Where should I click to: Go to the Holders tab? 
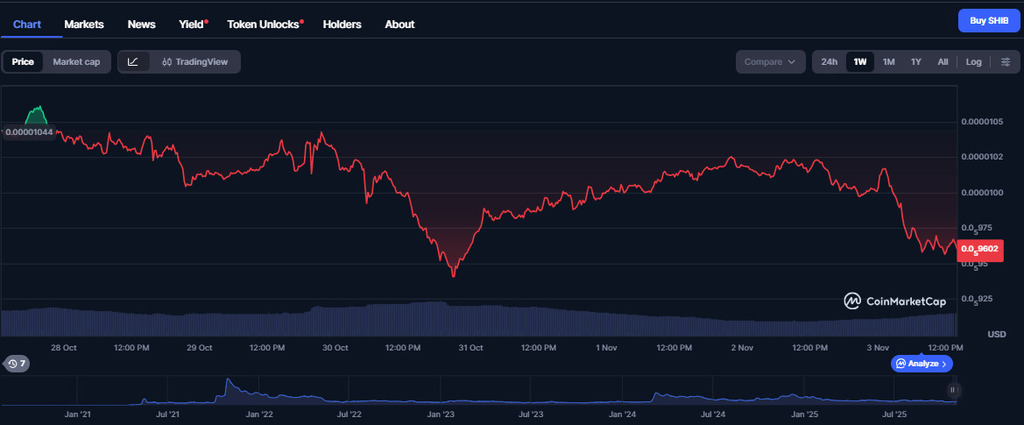[x=342, y=24]
